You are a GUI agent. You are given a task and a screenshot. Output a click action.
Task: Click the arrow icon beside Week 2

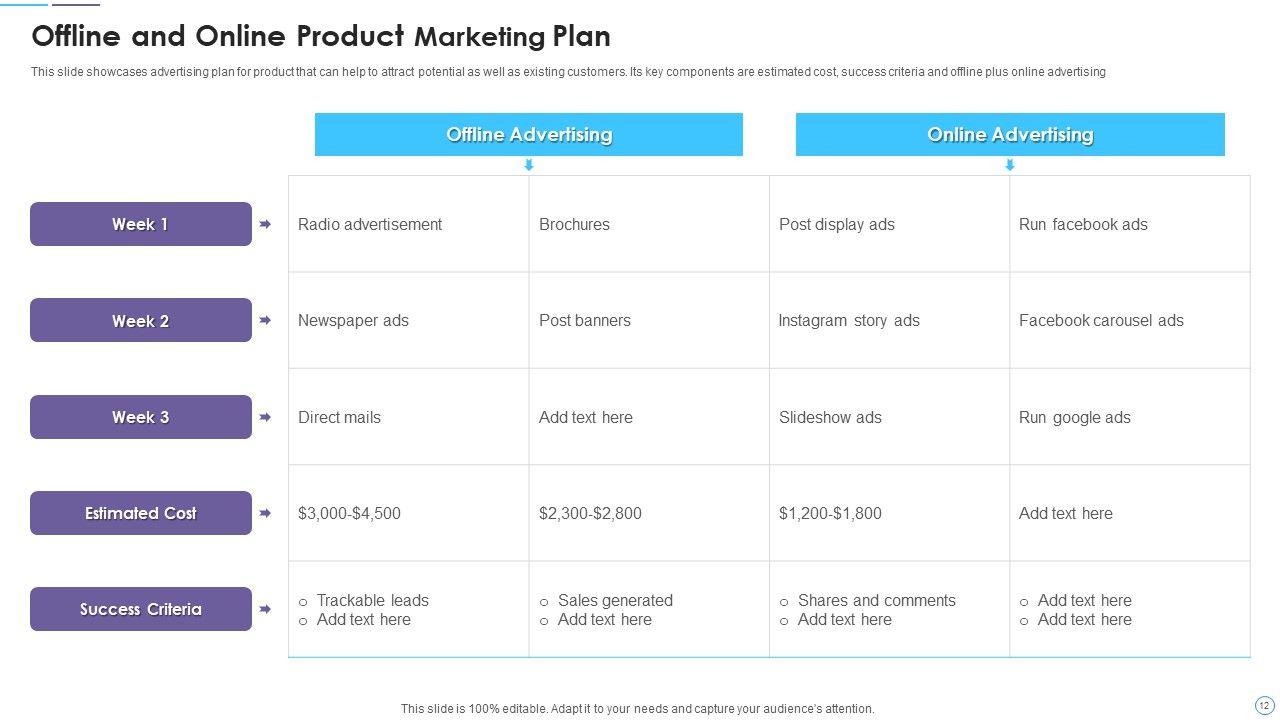pos(265,320)
